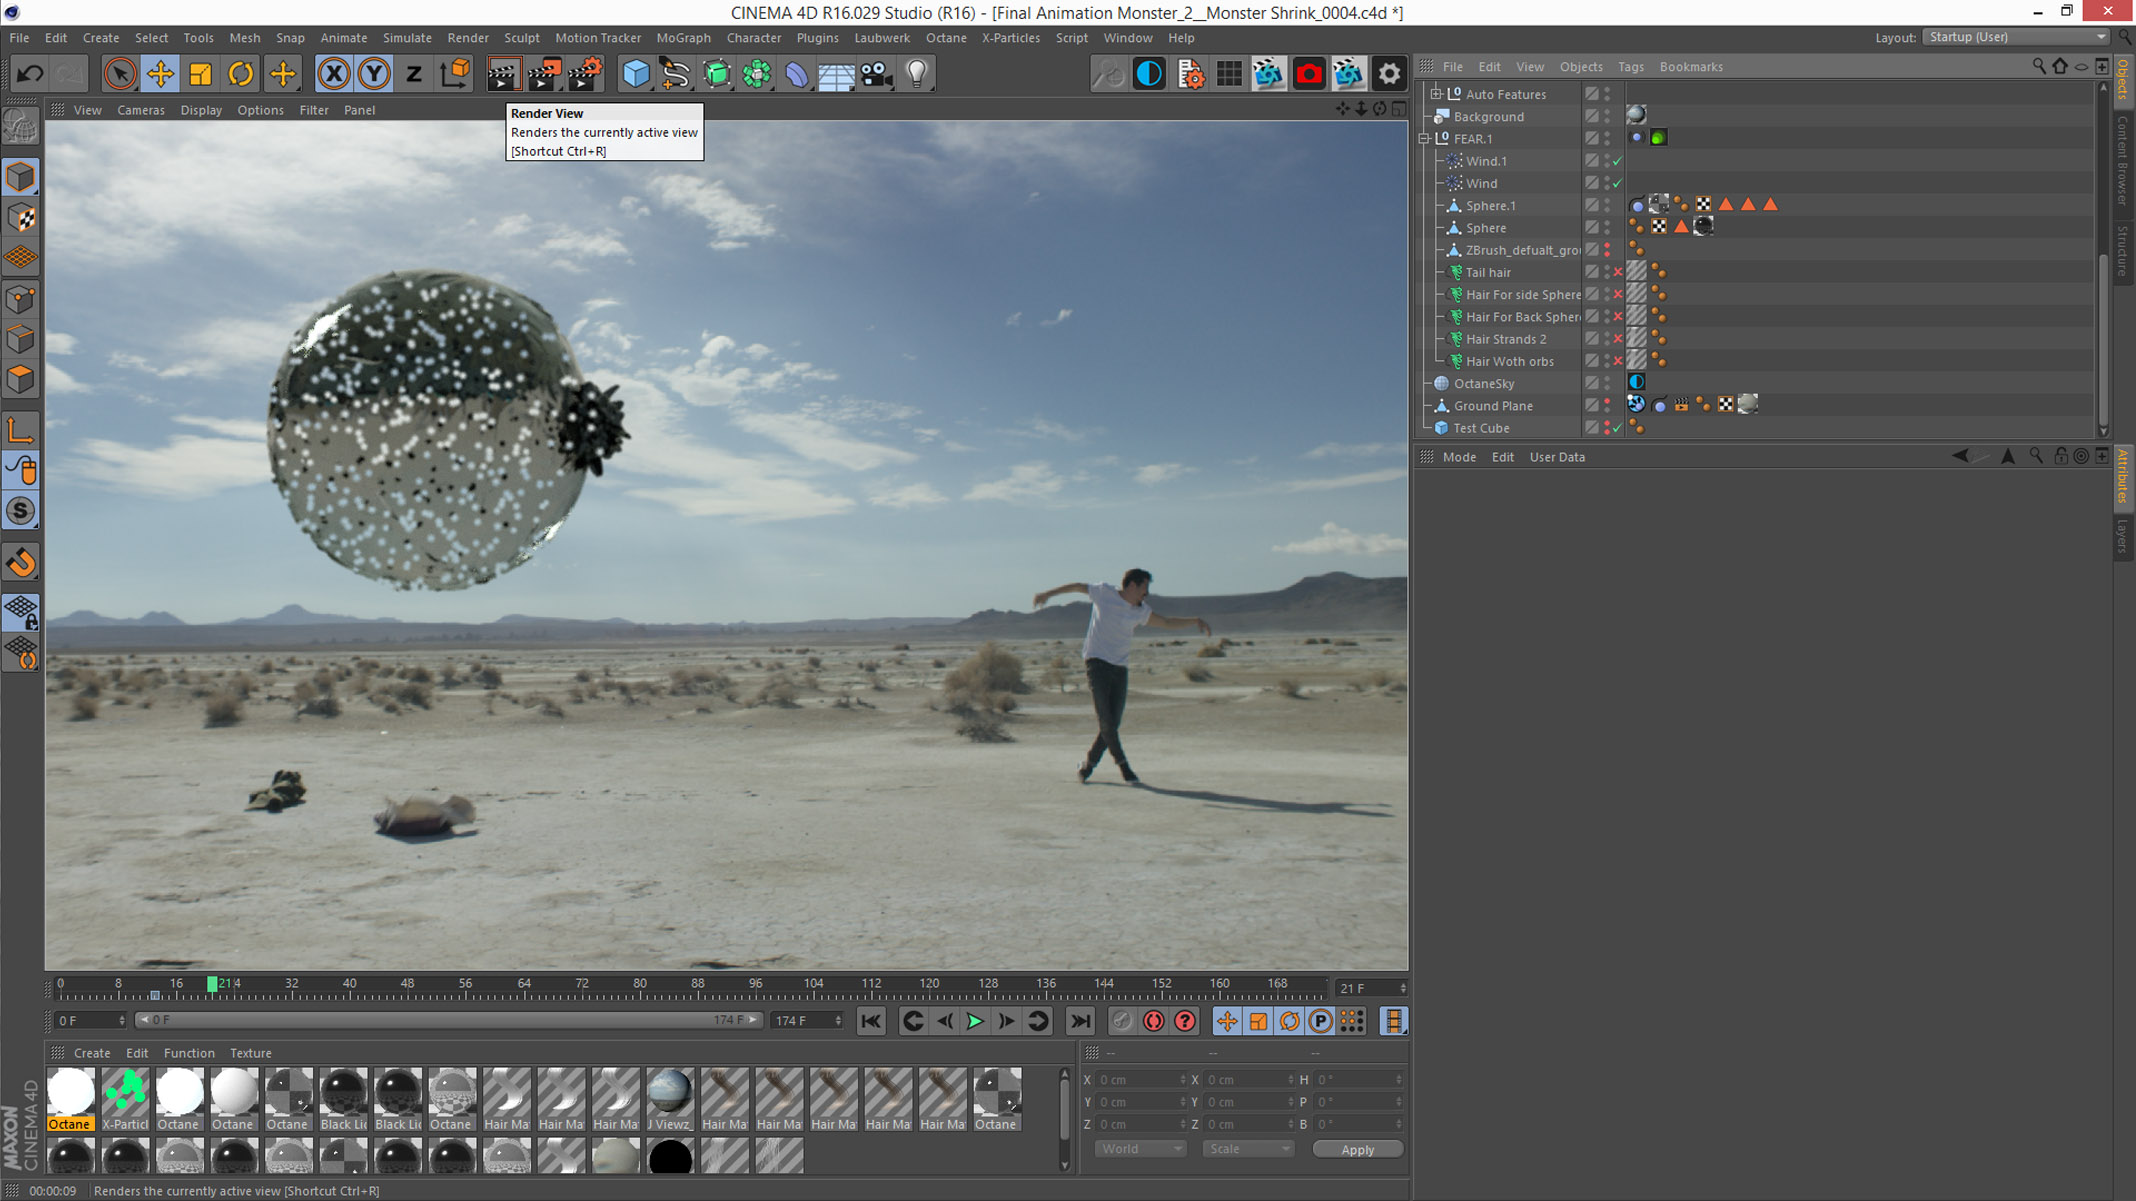Toggle Tail hair red X enable flag
Image resolution: width=2136 pixels, height=1201 pixels.
[x=1617, y=273]
